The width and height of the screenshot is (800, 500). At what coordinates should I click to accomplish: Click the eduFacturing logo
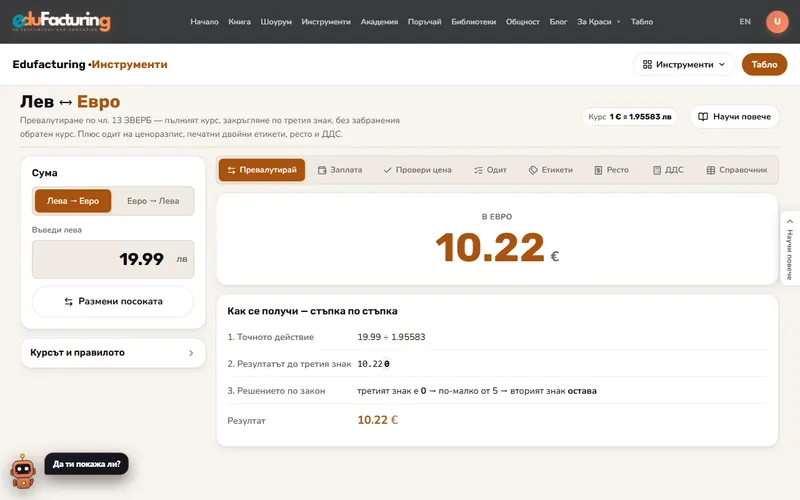pyautogui.click(x=61, y=21)
